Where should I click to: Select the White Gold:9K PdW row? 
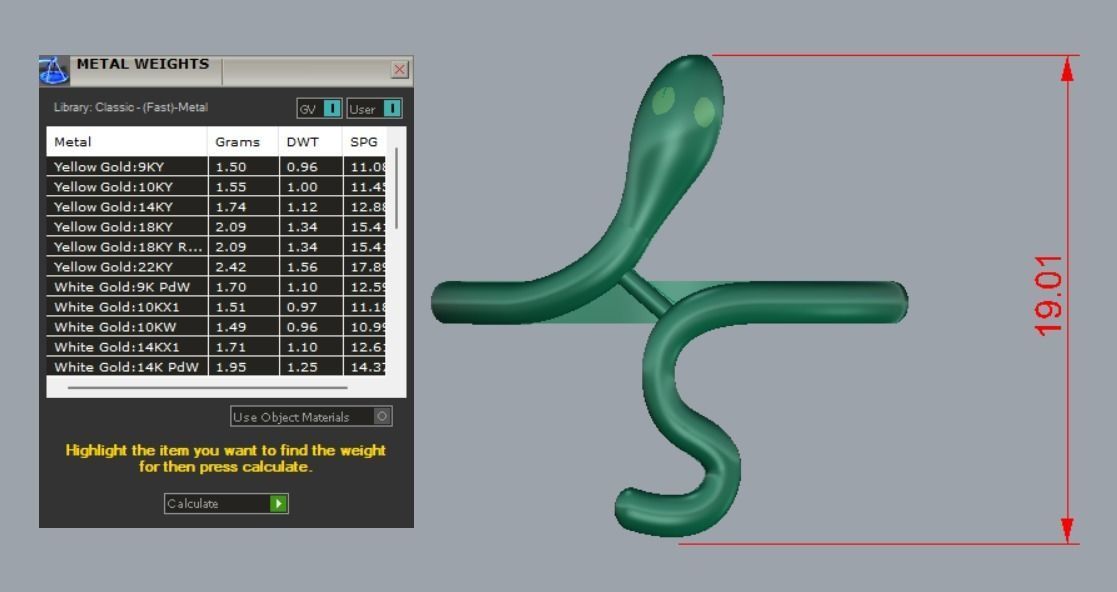[217, 286]
